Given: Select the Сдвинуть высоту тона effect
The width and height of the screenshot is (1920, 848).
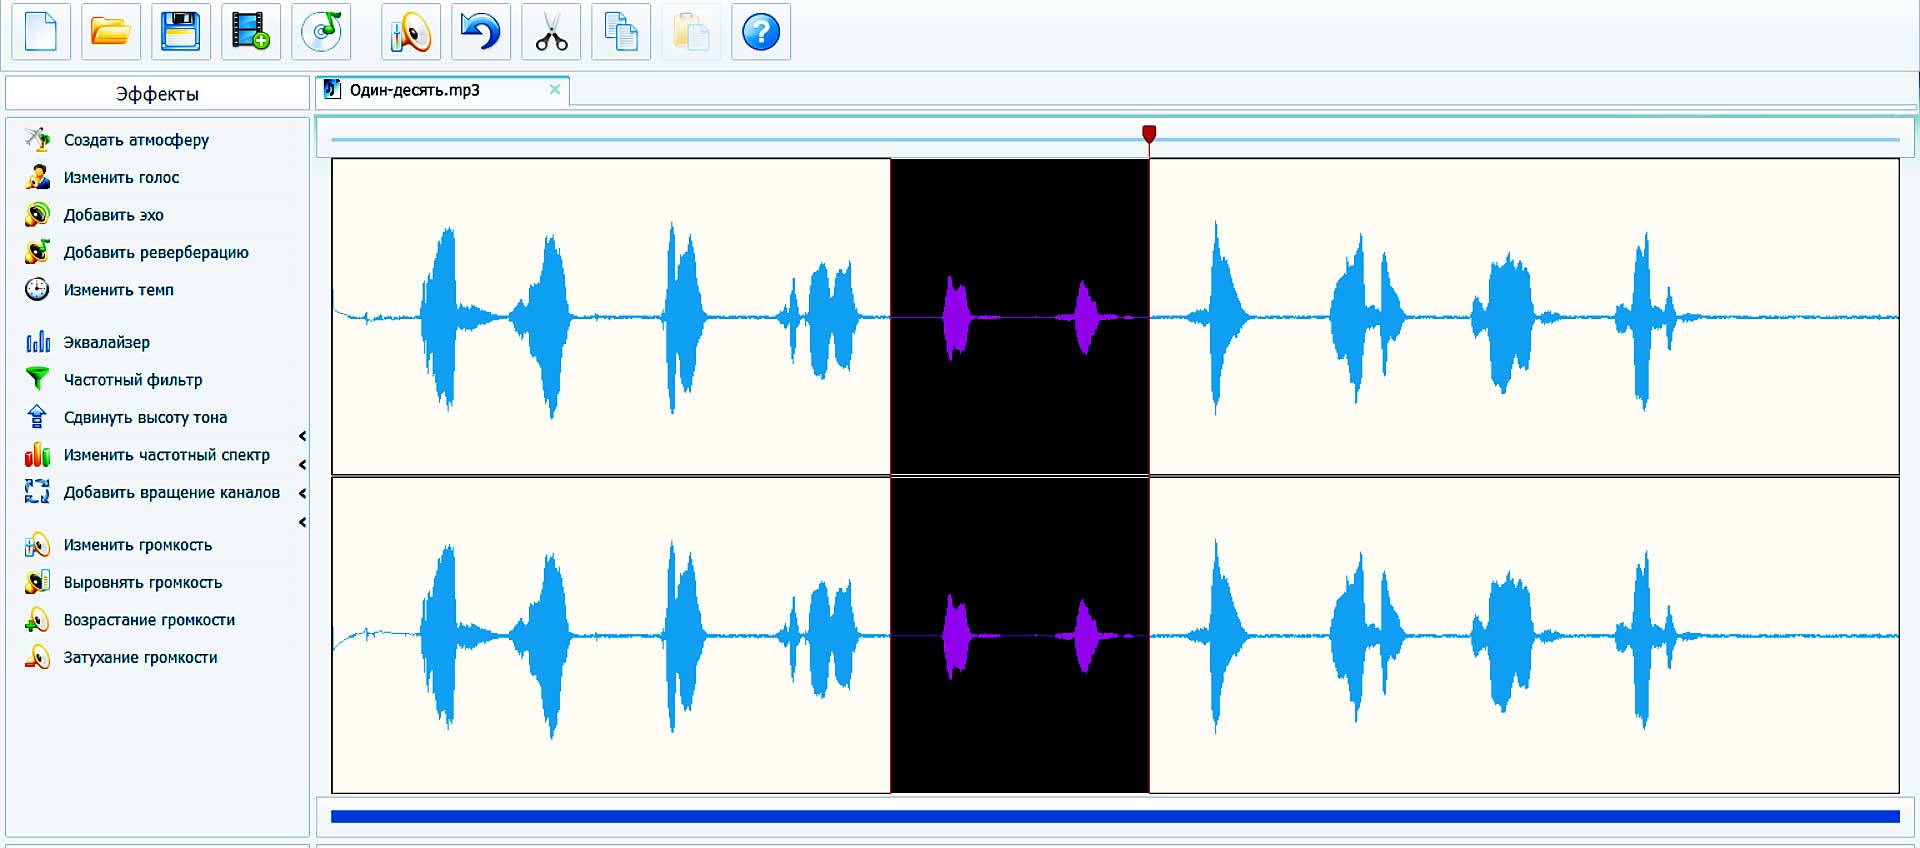Looking at the screenshot, I should coord(145,417).
